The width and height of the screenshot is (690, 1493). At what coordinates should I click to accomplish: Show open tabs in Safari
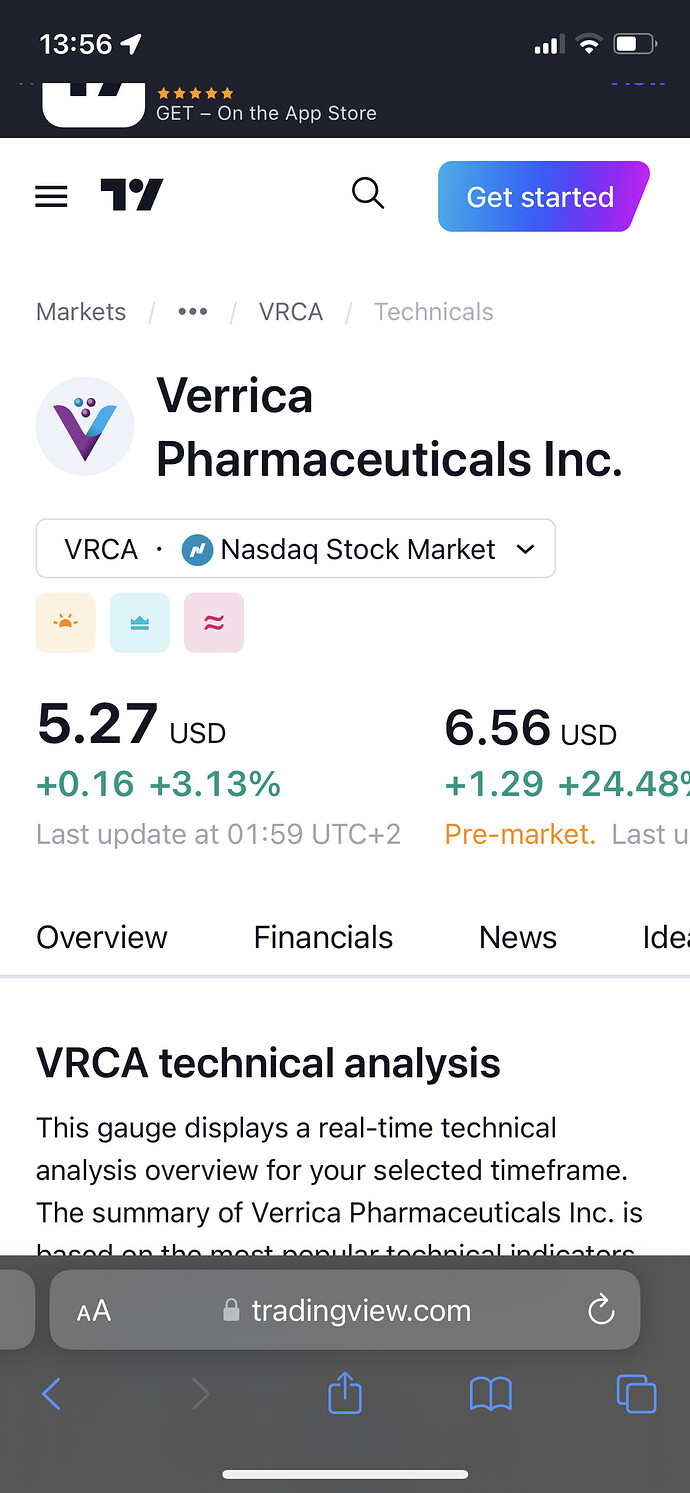pos(636,1393)
